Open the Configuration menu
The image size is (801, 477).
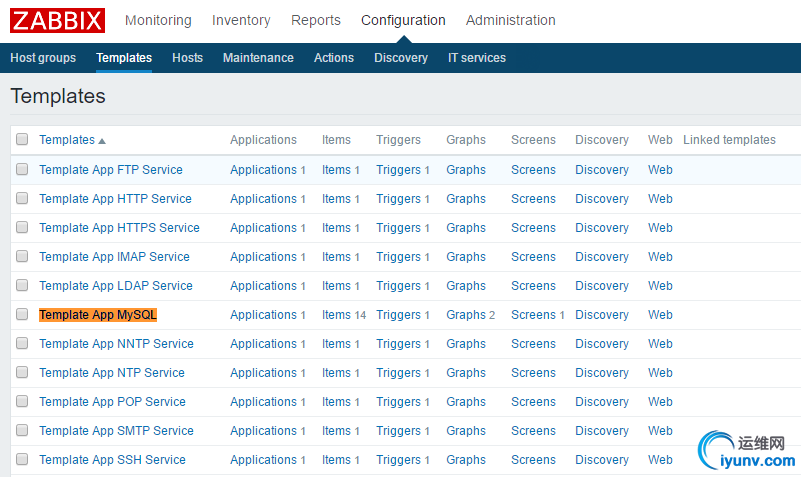(x=403, y=20)
